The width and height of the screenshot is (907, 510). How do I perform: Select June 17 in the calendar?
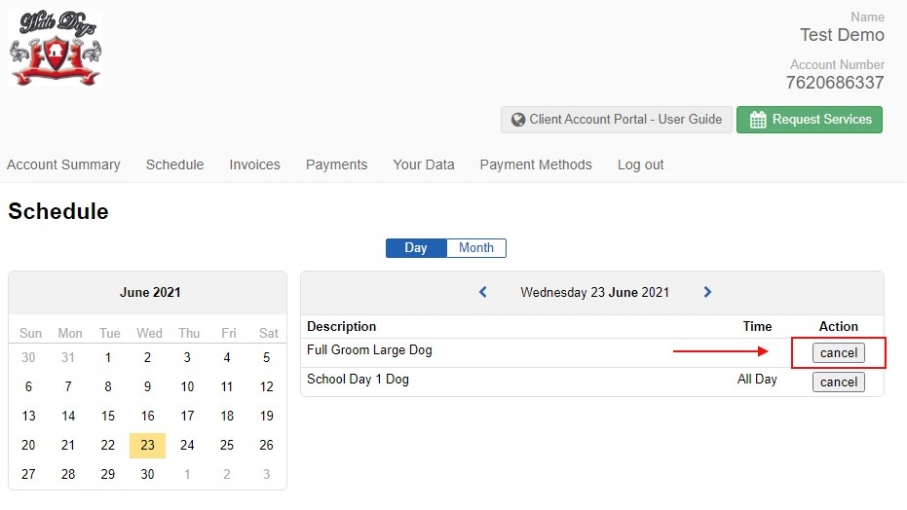187,416
